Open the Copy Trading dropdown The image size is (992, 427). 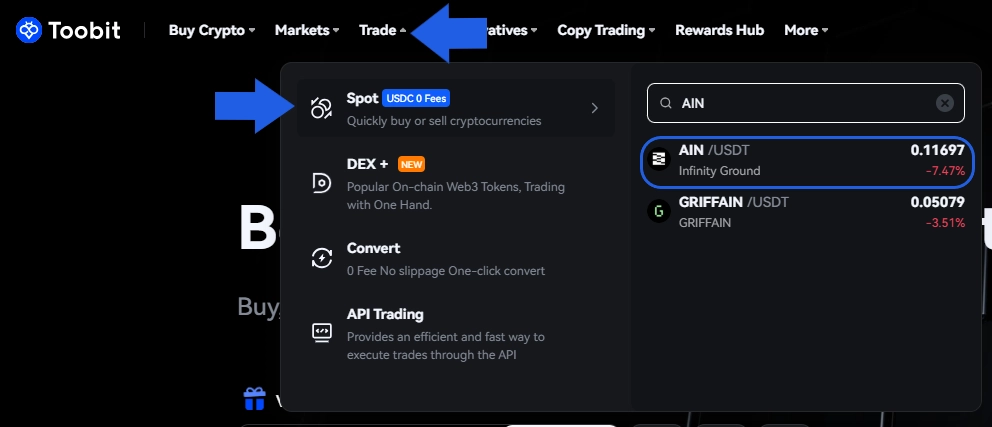click(605, 30)
